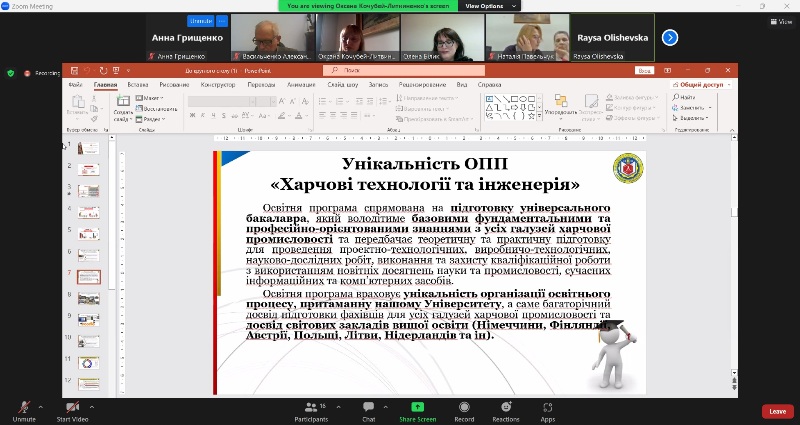Select slide 11 thumbnail in slide panel
The height and width of the screenshot is (425, 800).
pos(88,363)
